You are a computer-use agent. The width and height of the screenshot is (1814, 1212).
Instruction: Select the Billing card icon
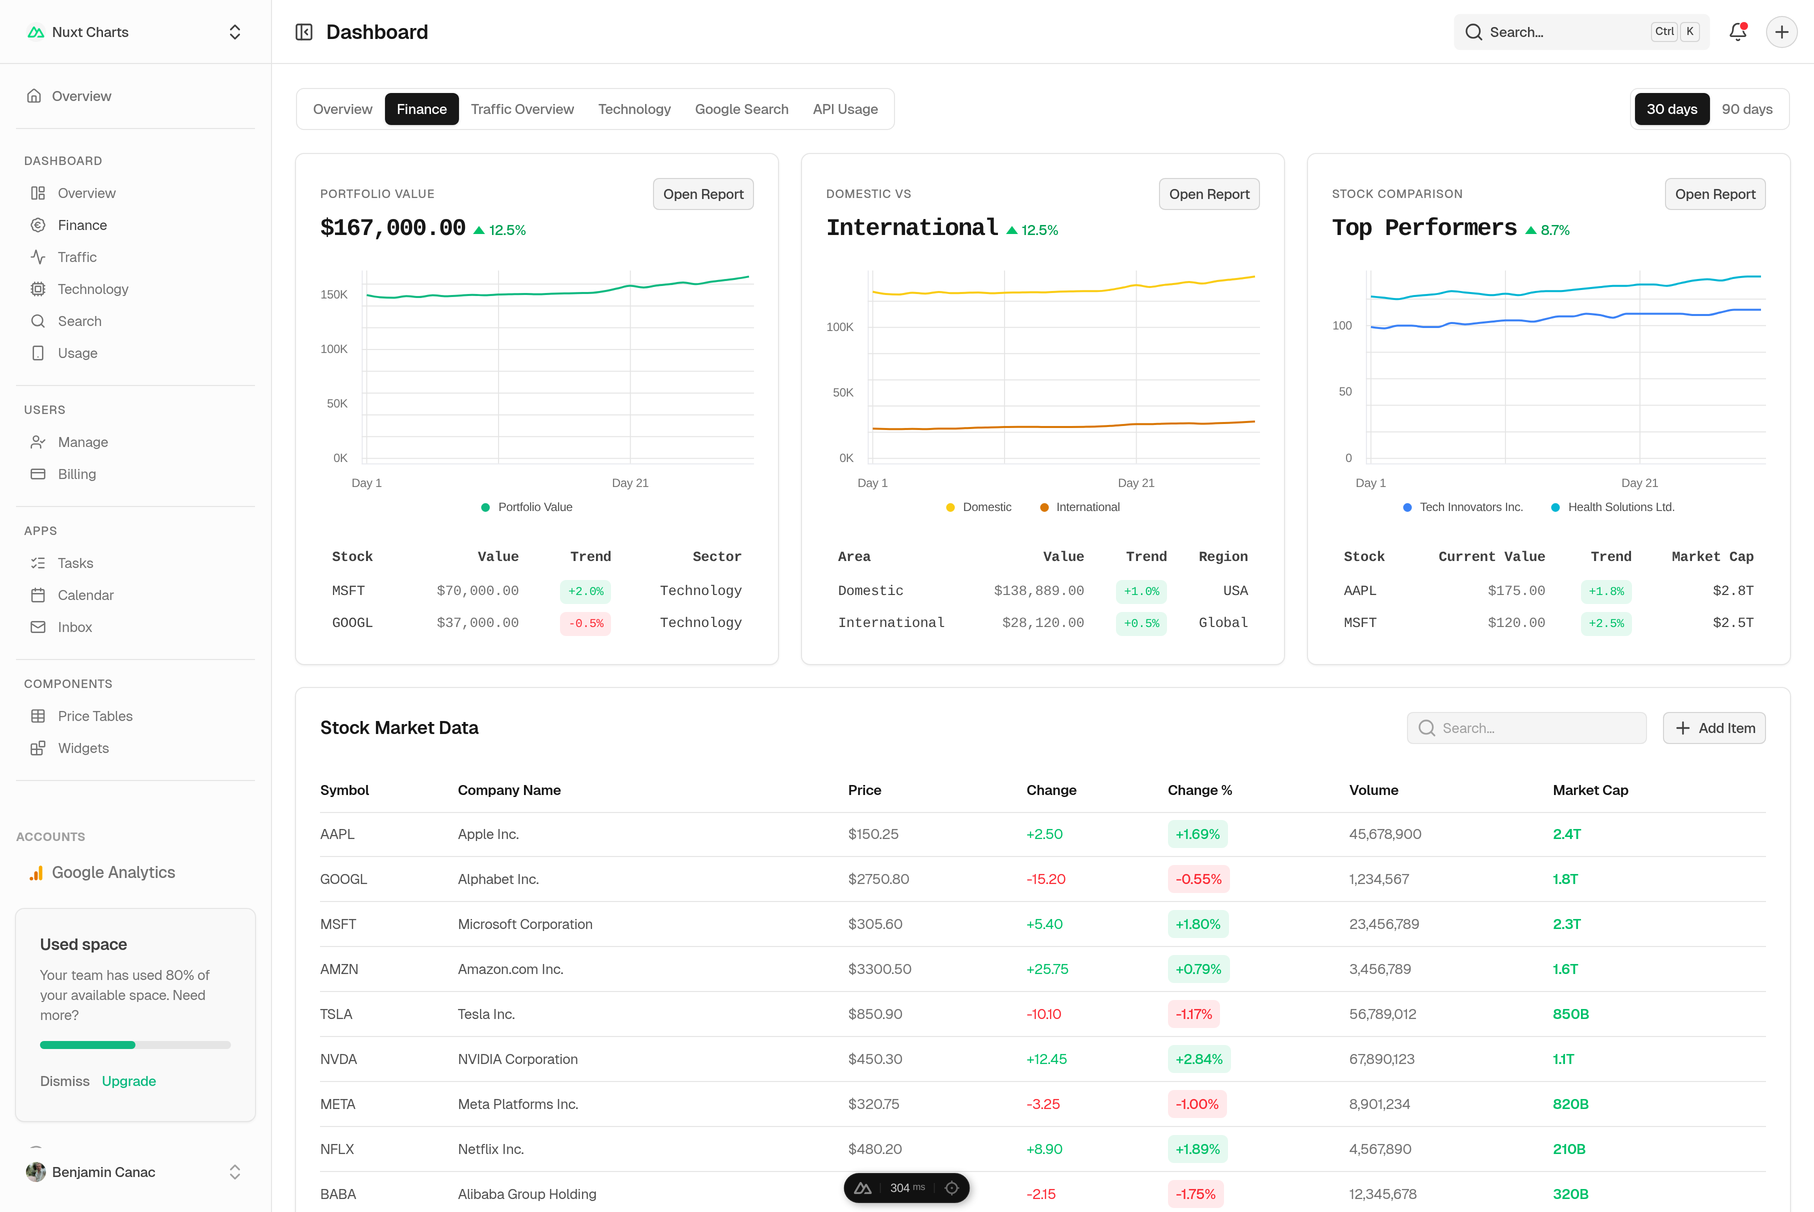[x=38, y=474]
